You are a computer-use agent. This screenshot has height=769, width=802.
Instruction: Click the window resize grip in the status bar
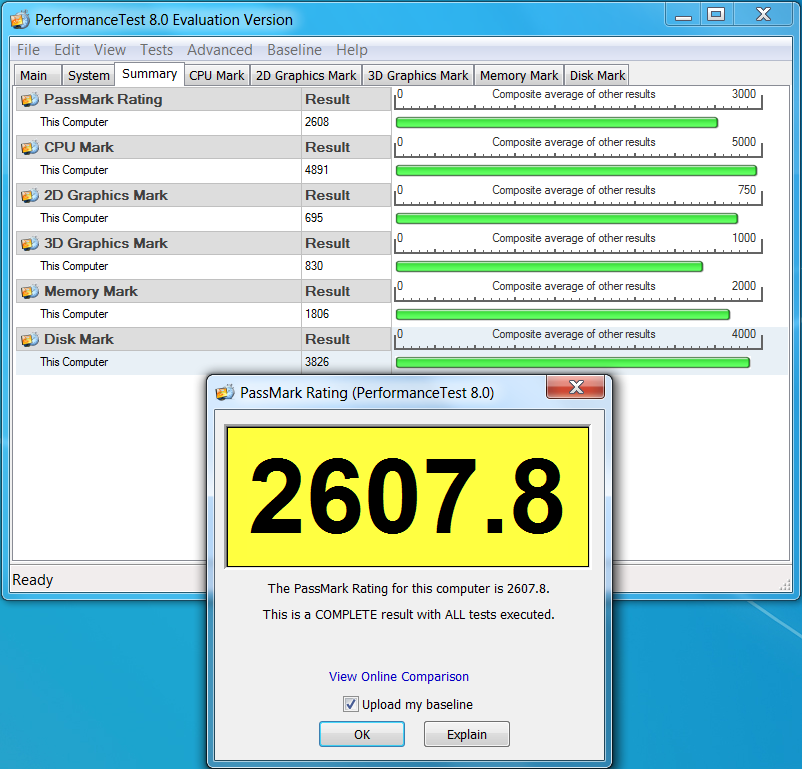coord(785,586)
